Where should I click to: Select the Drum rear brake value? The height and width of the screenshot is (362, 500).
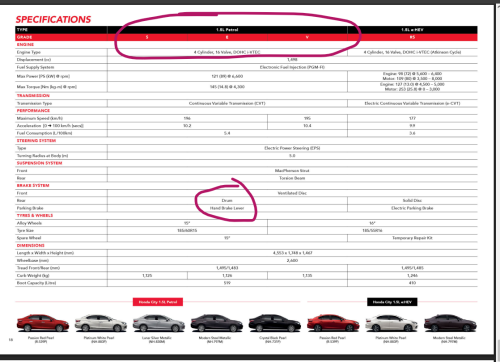[227, 201]
